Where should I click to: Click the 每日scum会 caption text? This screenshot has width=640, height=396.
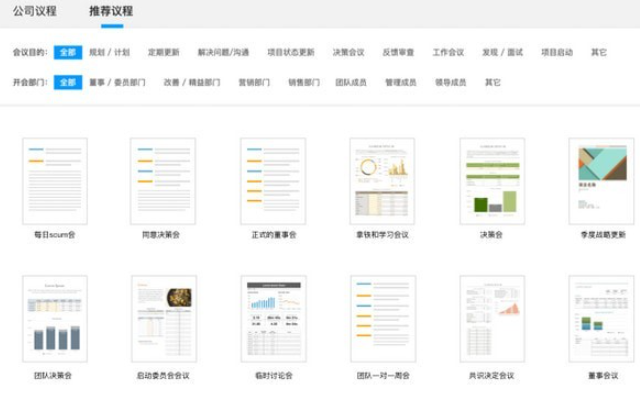click(x=55, y=235)
